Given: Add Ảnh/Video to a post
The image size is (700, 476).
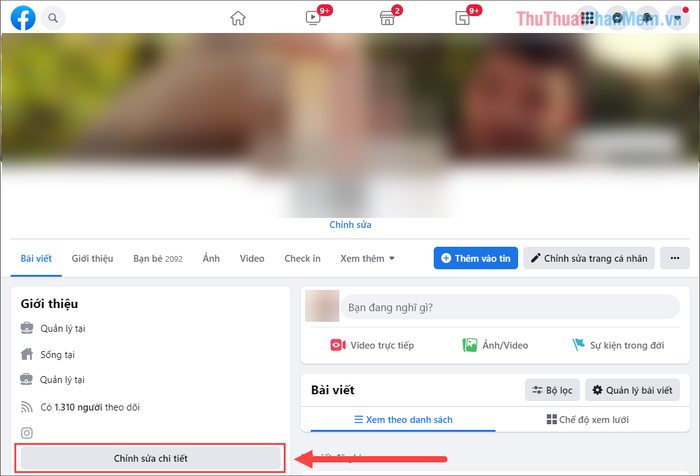Looking at the screenshot, I should point(495,345).
